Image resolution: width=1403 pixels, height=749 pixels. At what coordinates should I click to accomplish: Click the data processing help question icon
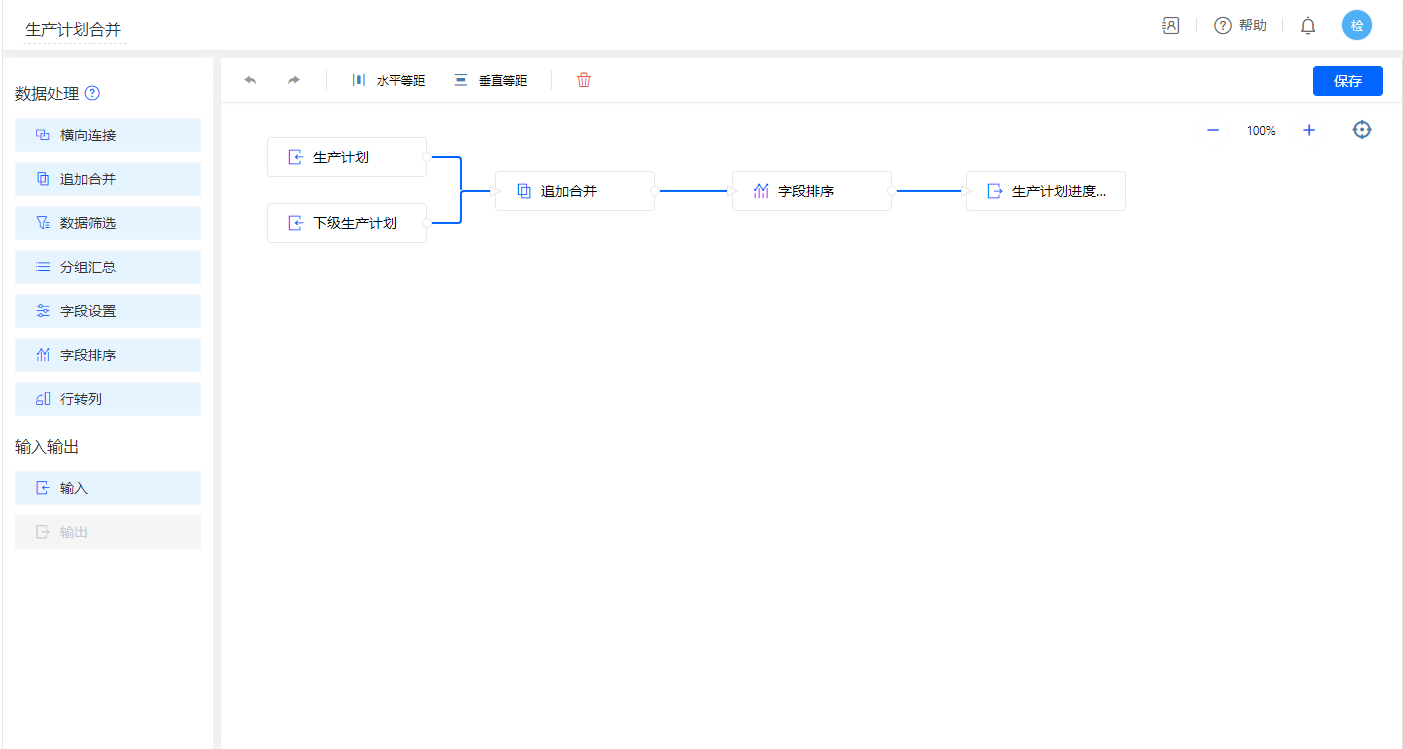(x=92, y=94)
